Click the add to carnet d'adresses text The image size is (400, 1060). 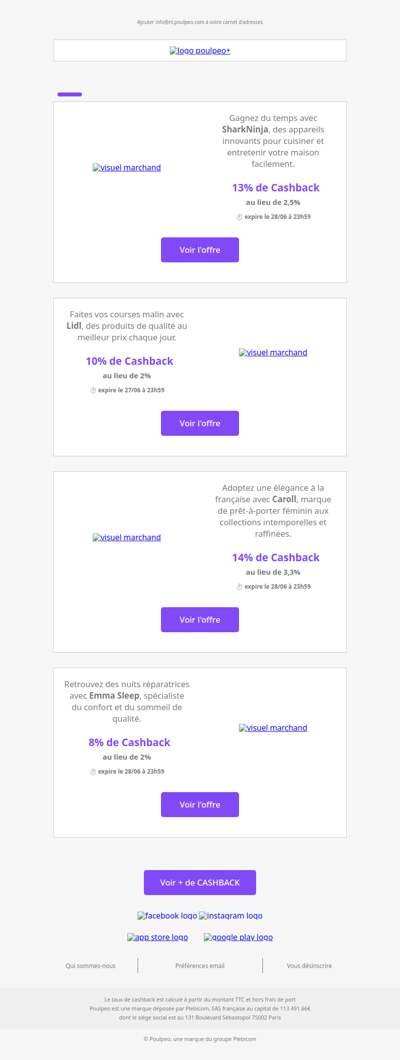click(x=200, y=22)
